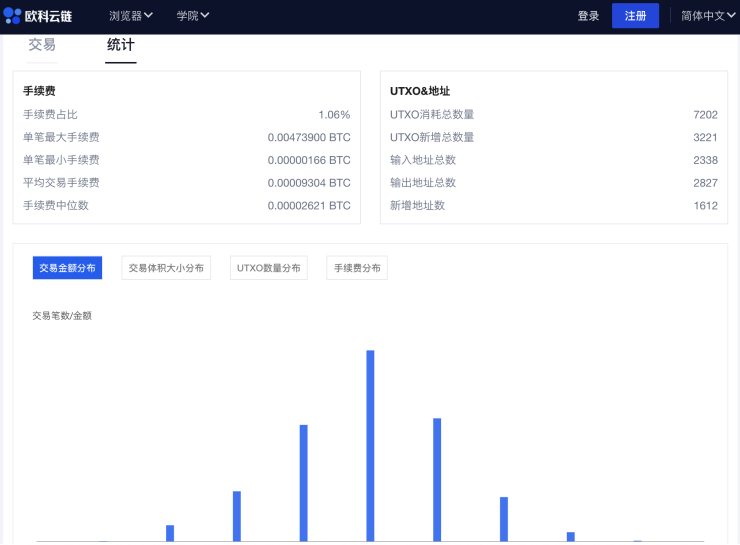
Task: Click the 登录 link
Action: (x=588, y=16)
